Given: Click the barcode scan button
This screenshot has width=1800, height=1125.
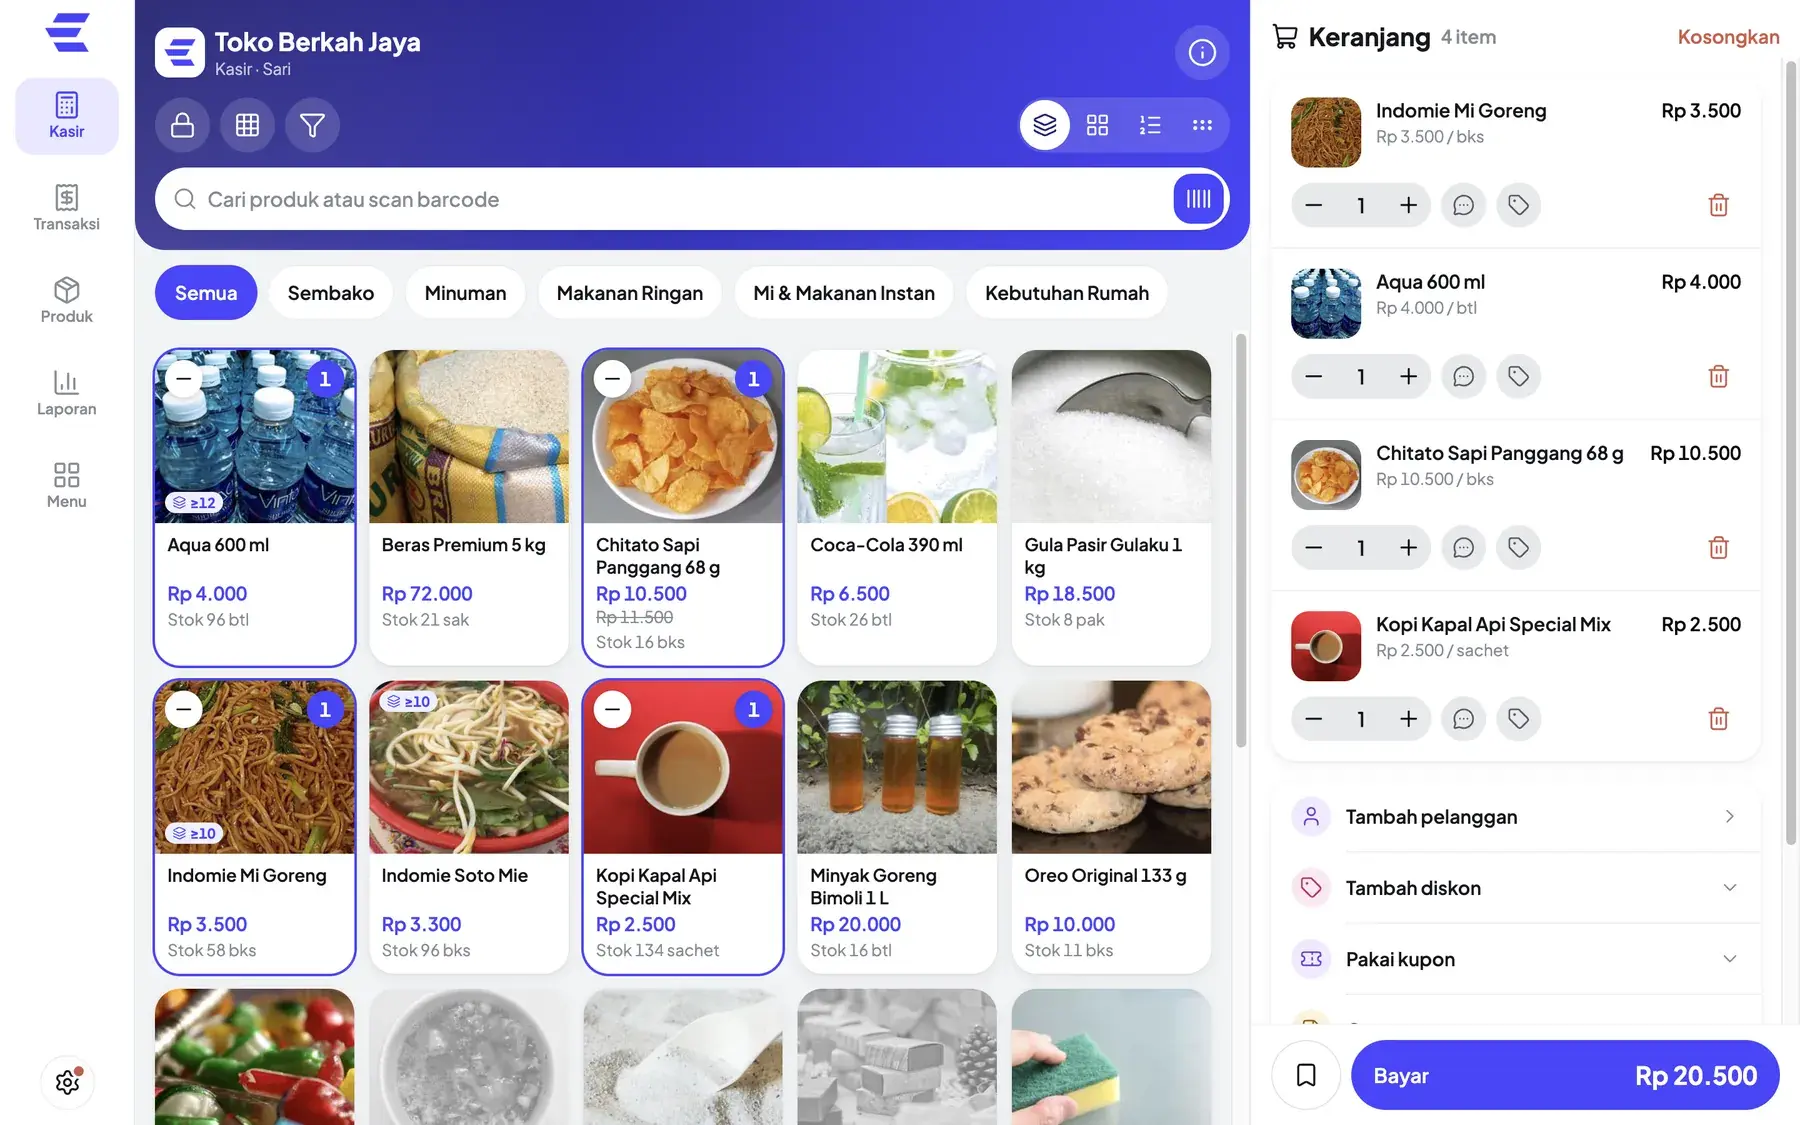Looking at the screenshot, I should (1198, 199).
